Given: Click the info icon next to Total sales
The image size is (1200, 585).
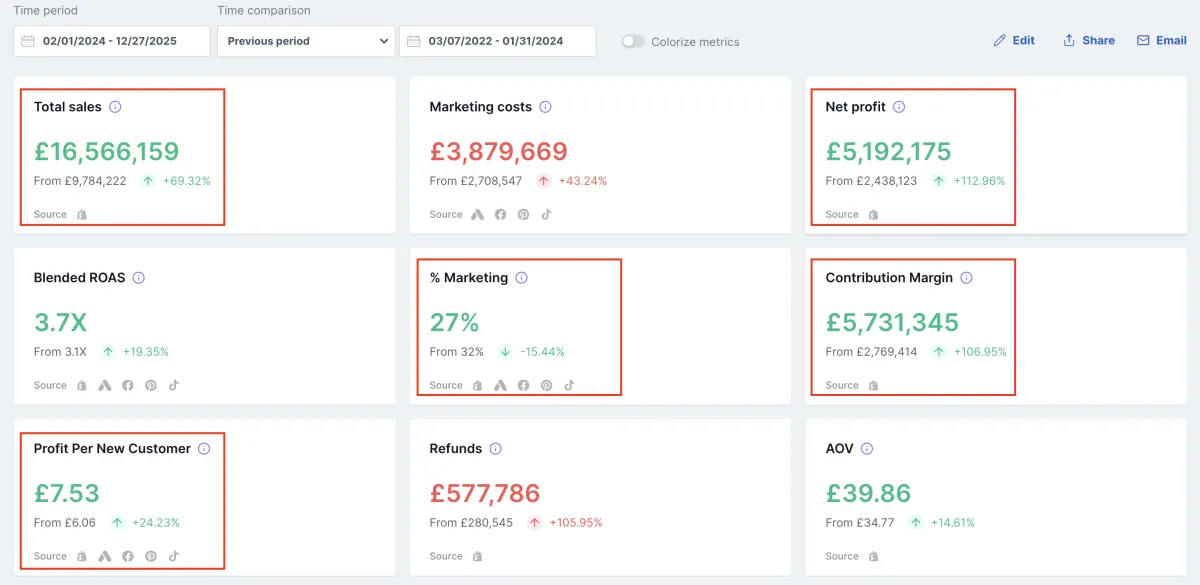Looking at the screenshot, I should [x=115, y=107].
